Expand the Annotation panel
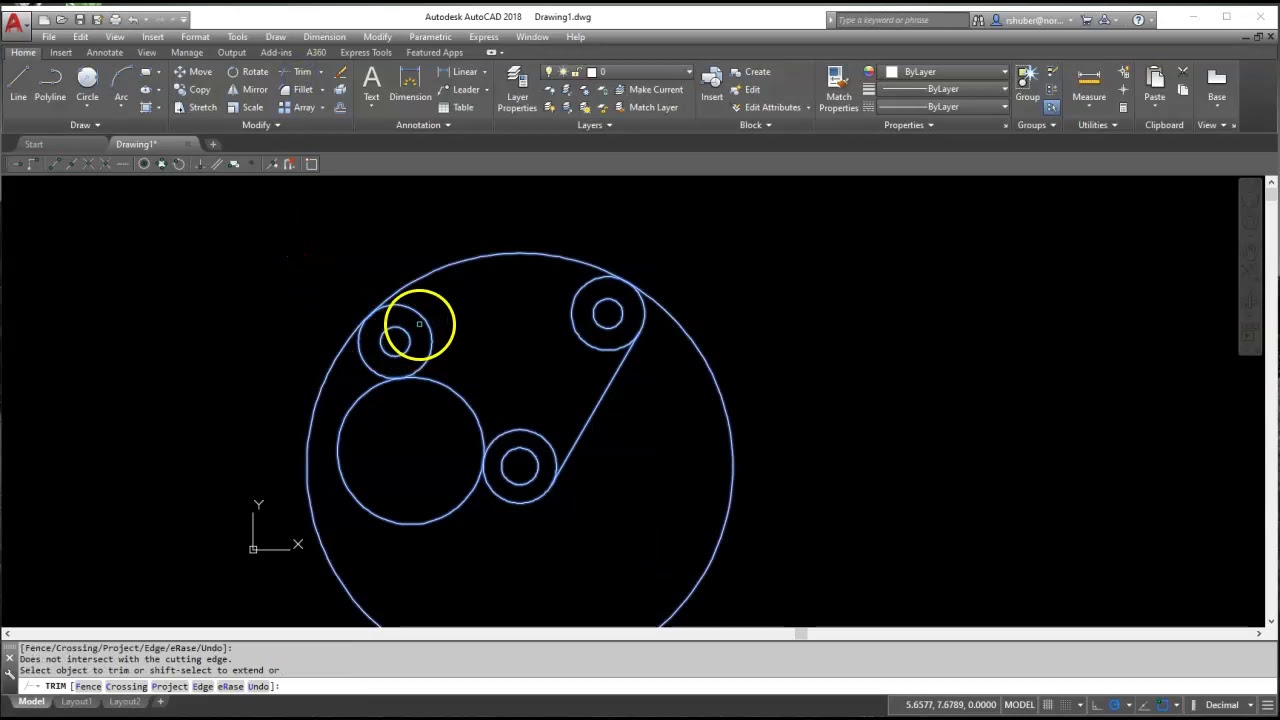The height and width of the screenshot is (720, 1280). point(423,125)
